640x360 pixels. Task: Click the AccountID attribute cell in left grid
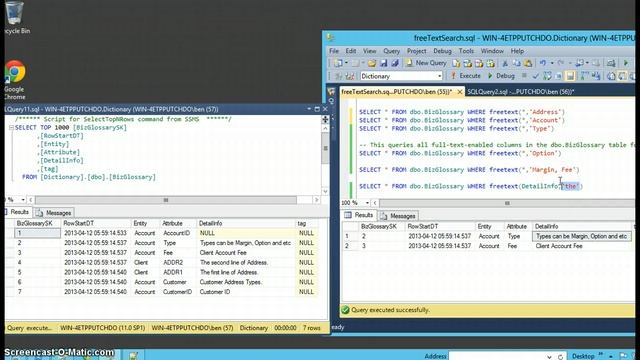pos(178,233)
